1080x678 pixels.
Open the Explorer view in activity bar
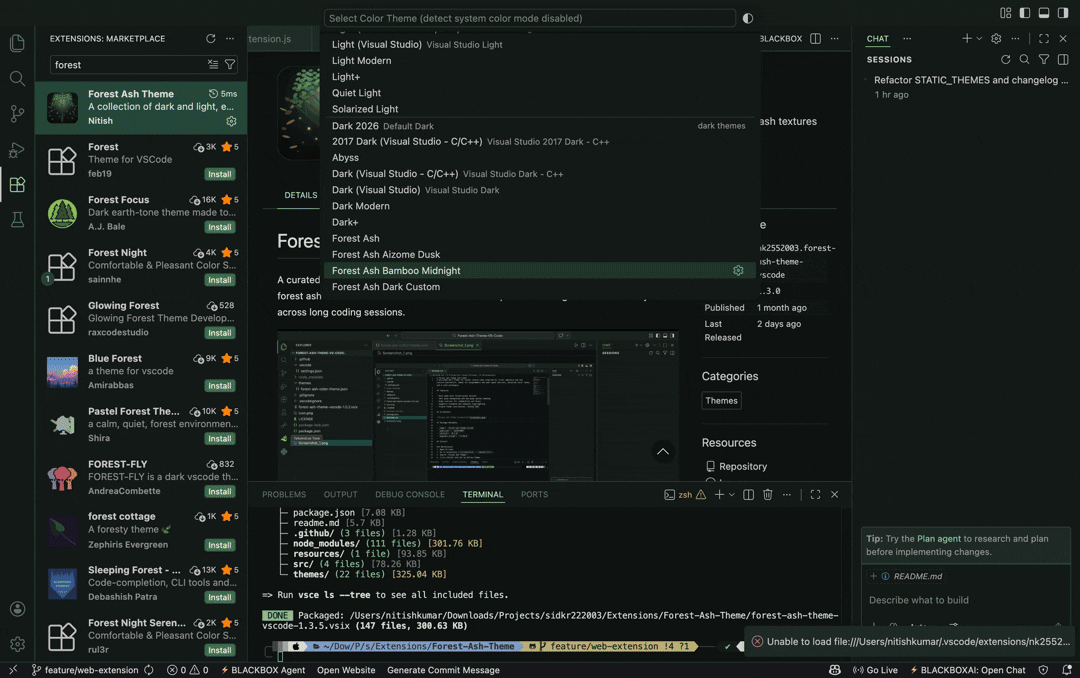click(x=17, y=43)
